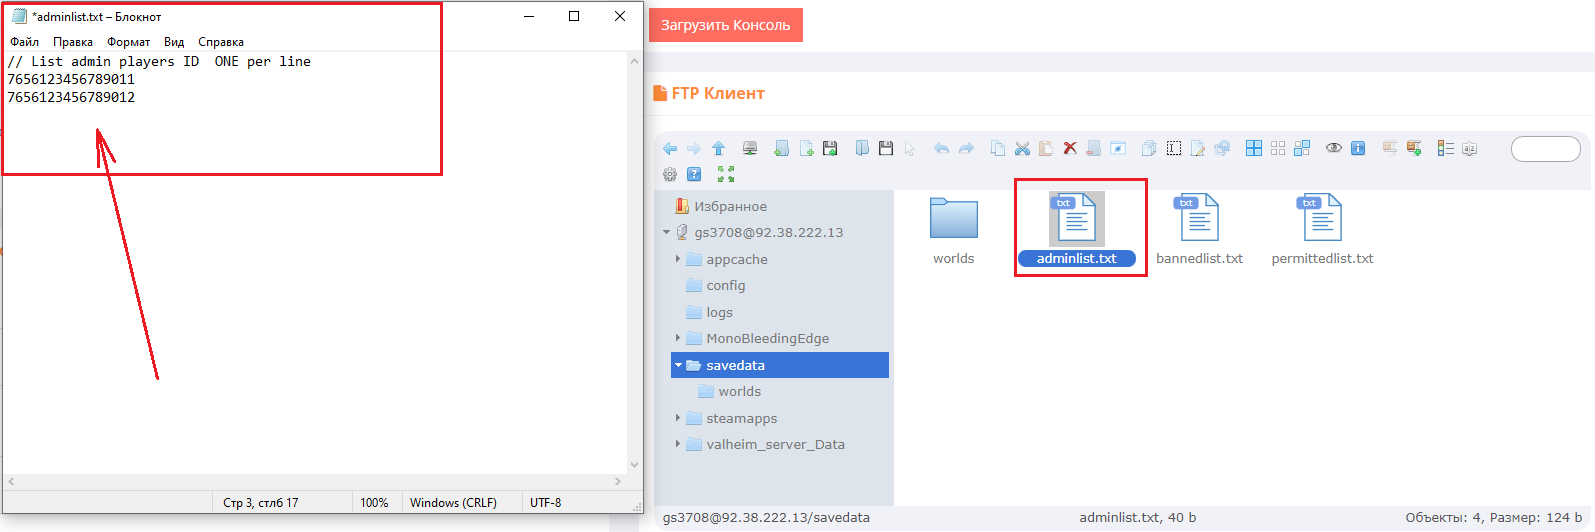Show file info with blue i icon
The image size is (1595, 532).
click(x=1358, y=148)
